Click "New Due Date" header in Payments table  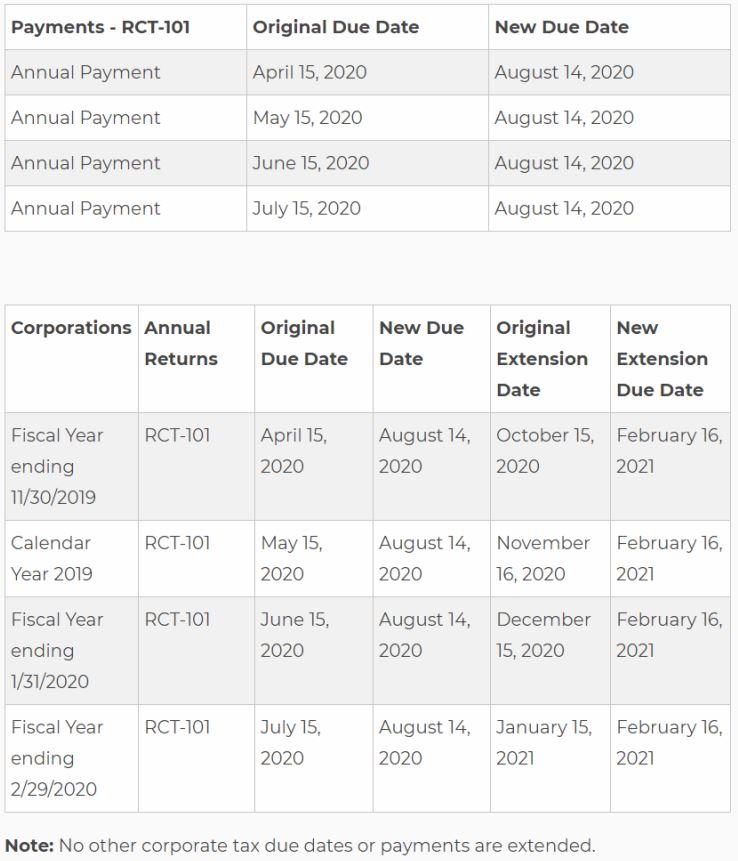click(x=562, y=27)
